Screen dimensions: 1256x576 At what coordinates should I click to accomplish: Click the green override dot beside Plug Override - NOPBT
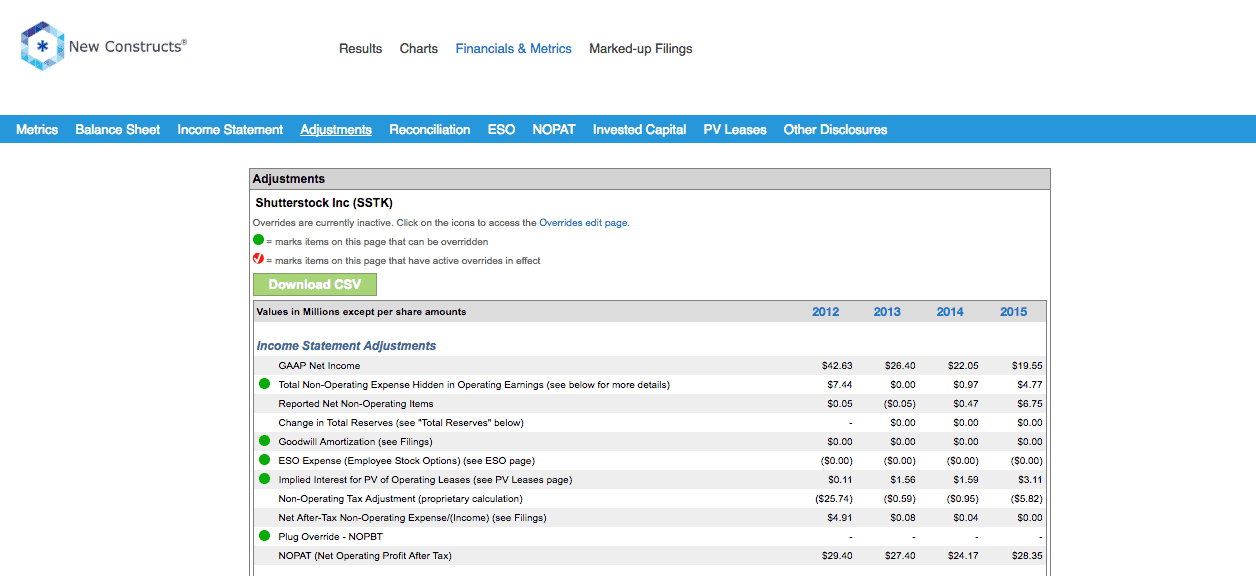(x=265, y=536)
